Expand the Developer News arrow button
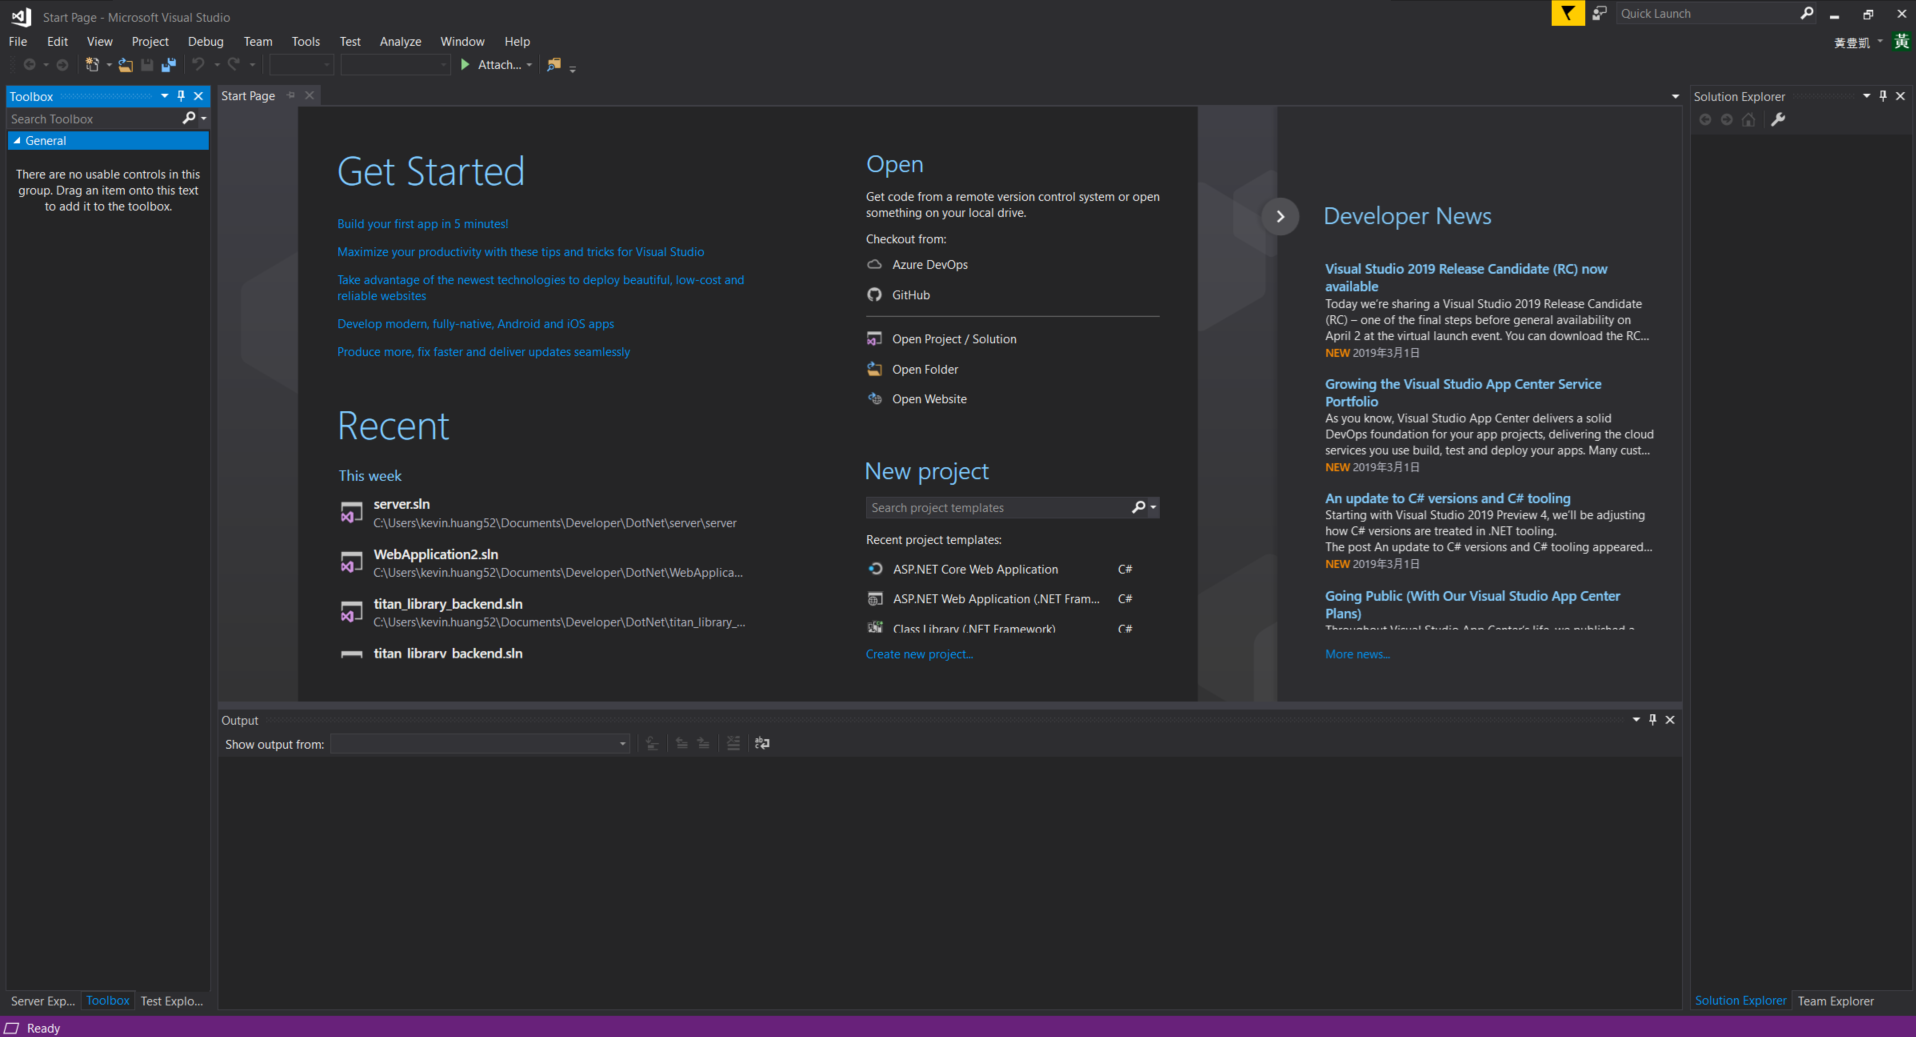This screenshot has width=1916, height=1037. [x=1280, y=217]
